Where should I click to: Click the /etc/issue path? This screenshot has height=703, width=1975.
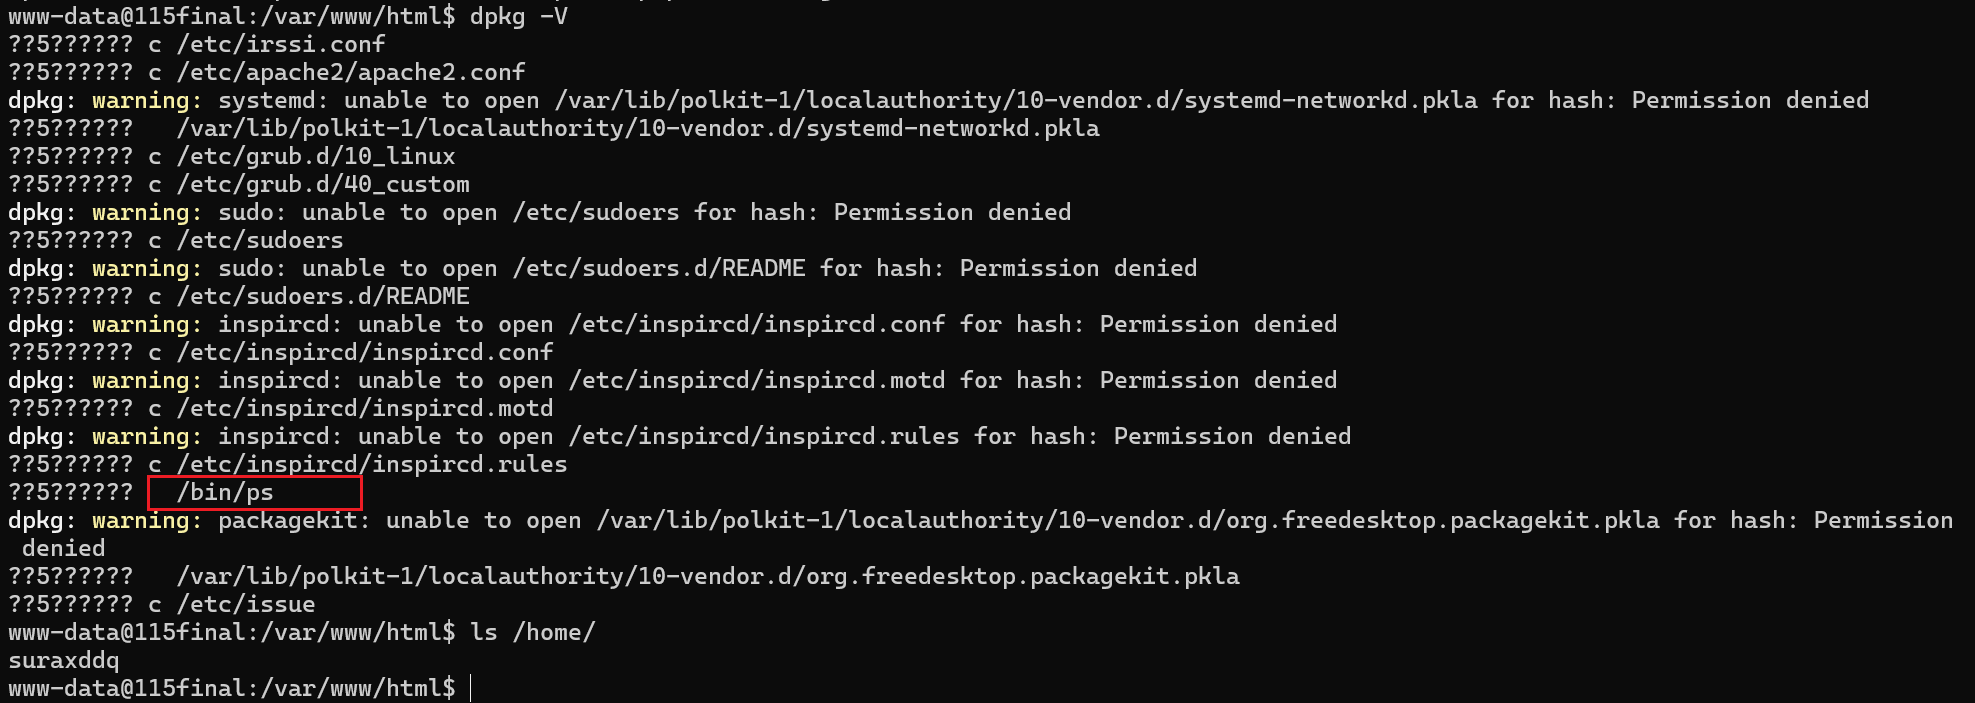[x=245, y=605]
